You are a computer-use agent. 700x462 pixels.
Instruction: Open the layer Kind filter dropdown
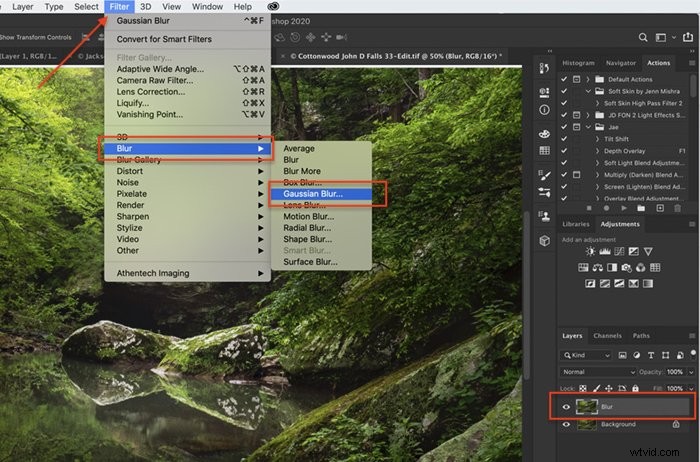[586, 355]
